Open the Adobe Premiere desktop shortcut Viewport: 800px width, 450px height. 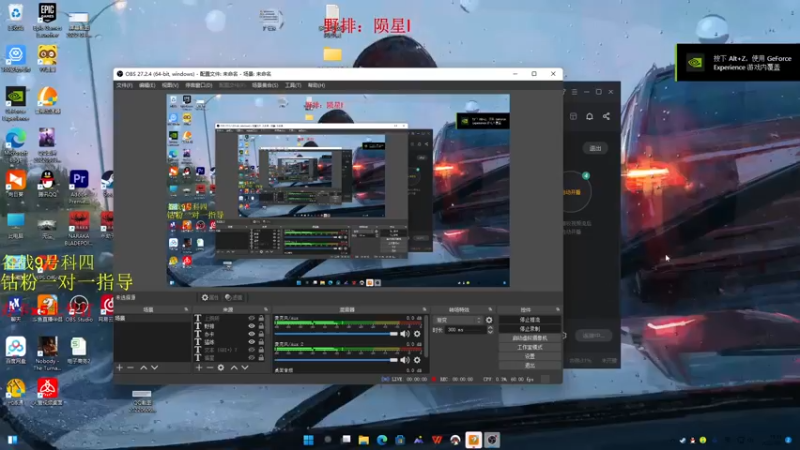(79, 187)
